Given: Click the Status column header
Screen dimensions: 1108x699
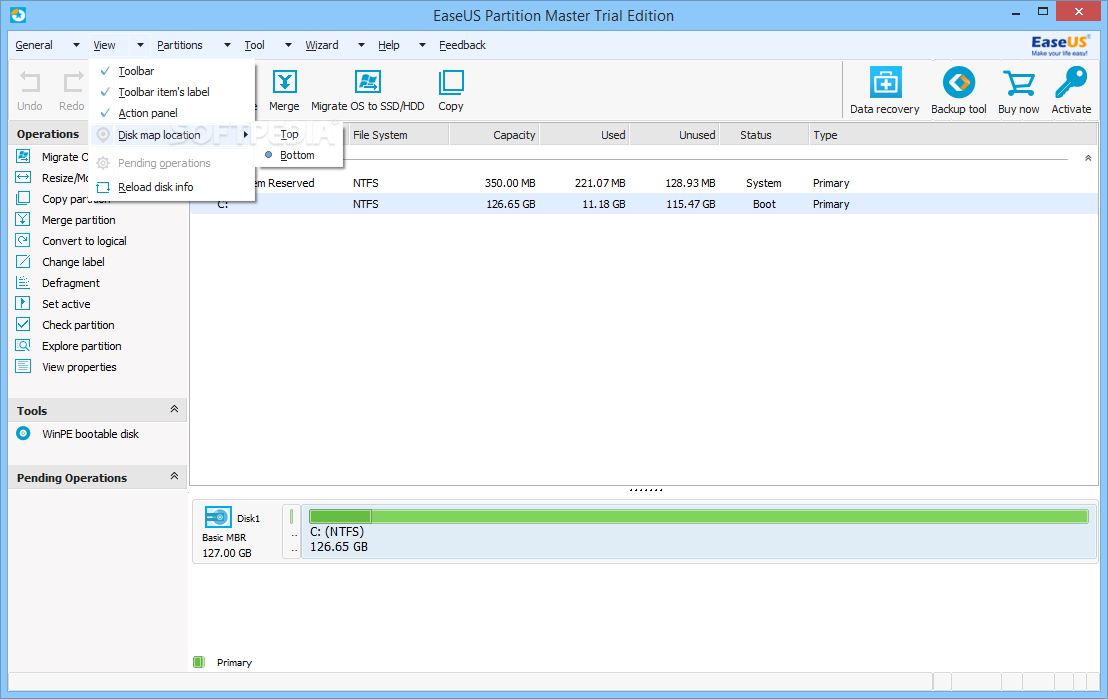Looking at the screenshot, I should (x=764, y=134).
